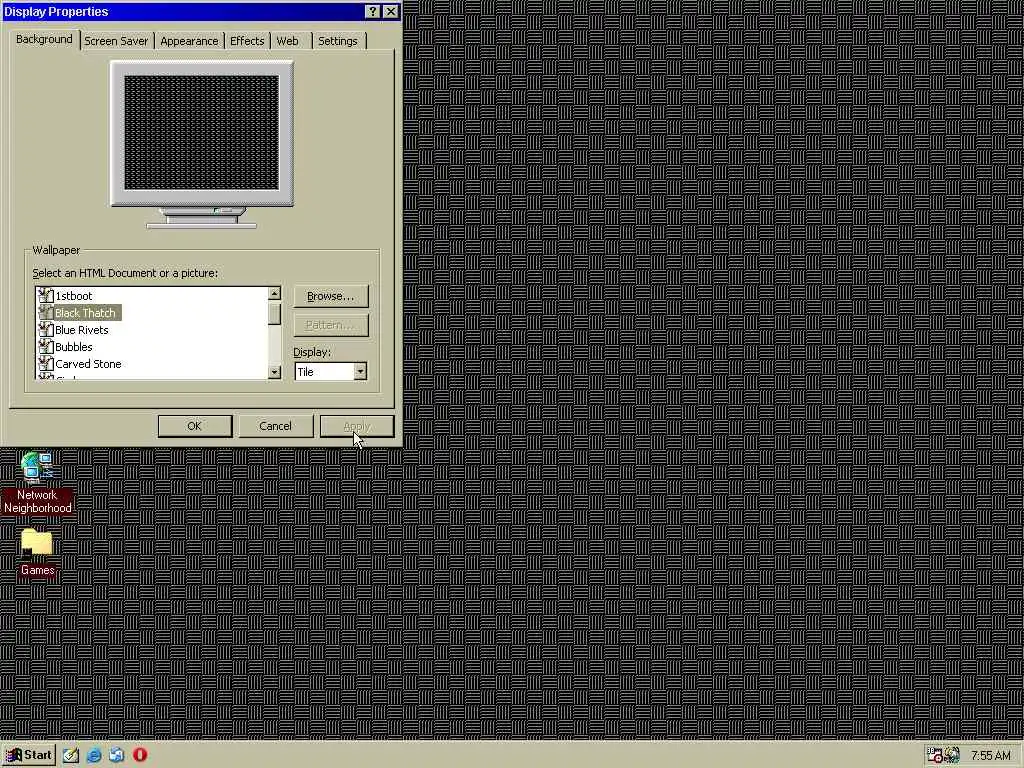
Task: Click the Help question mark button
Action: pos(372,12)
